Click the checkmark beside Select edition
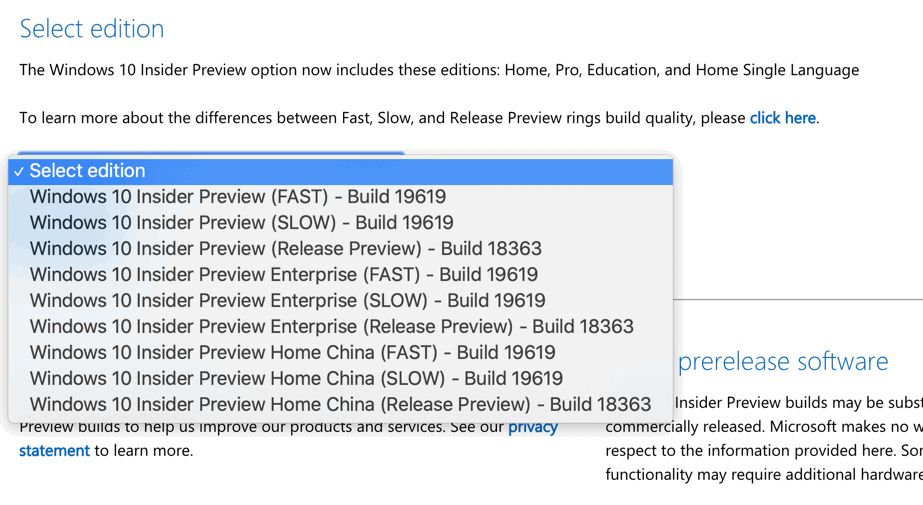 pyautogui.click(x=19, y=172)
